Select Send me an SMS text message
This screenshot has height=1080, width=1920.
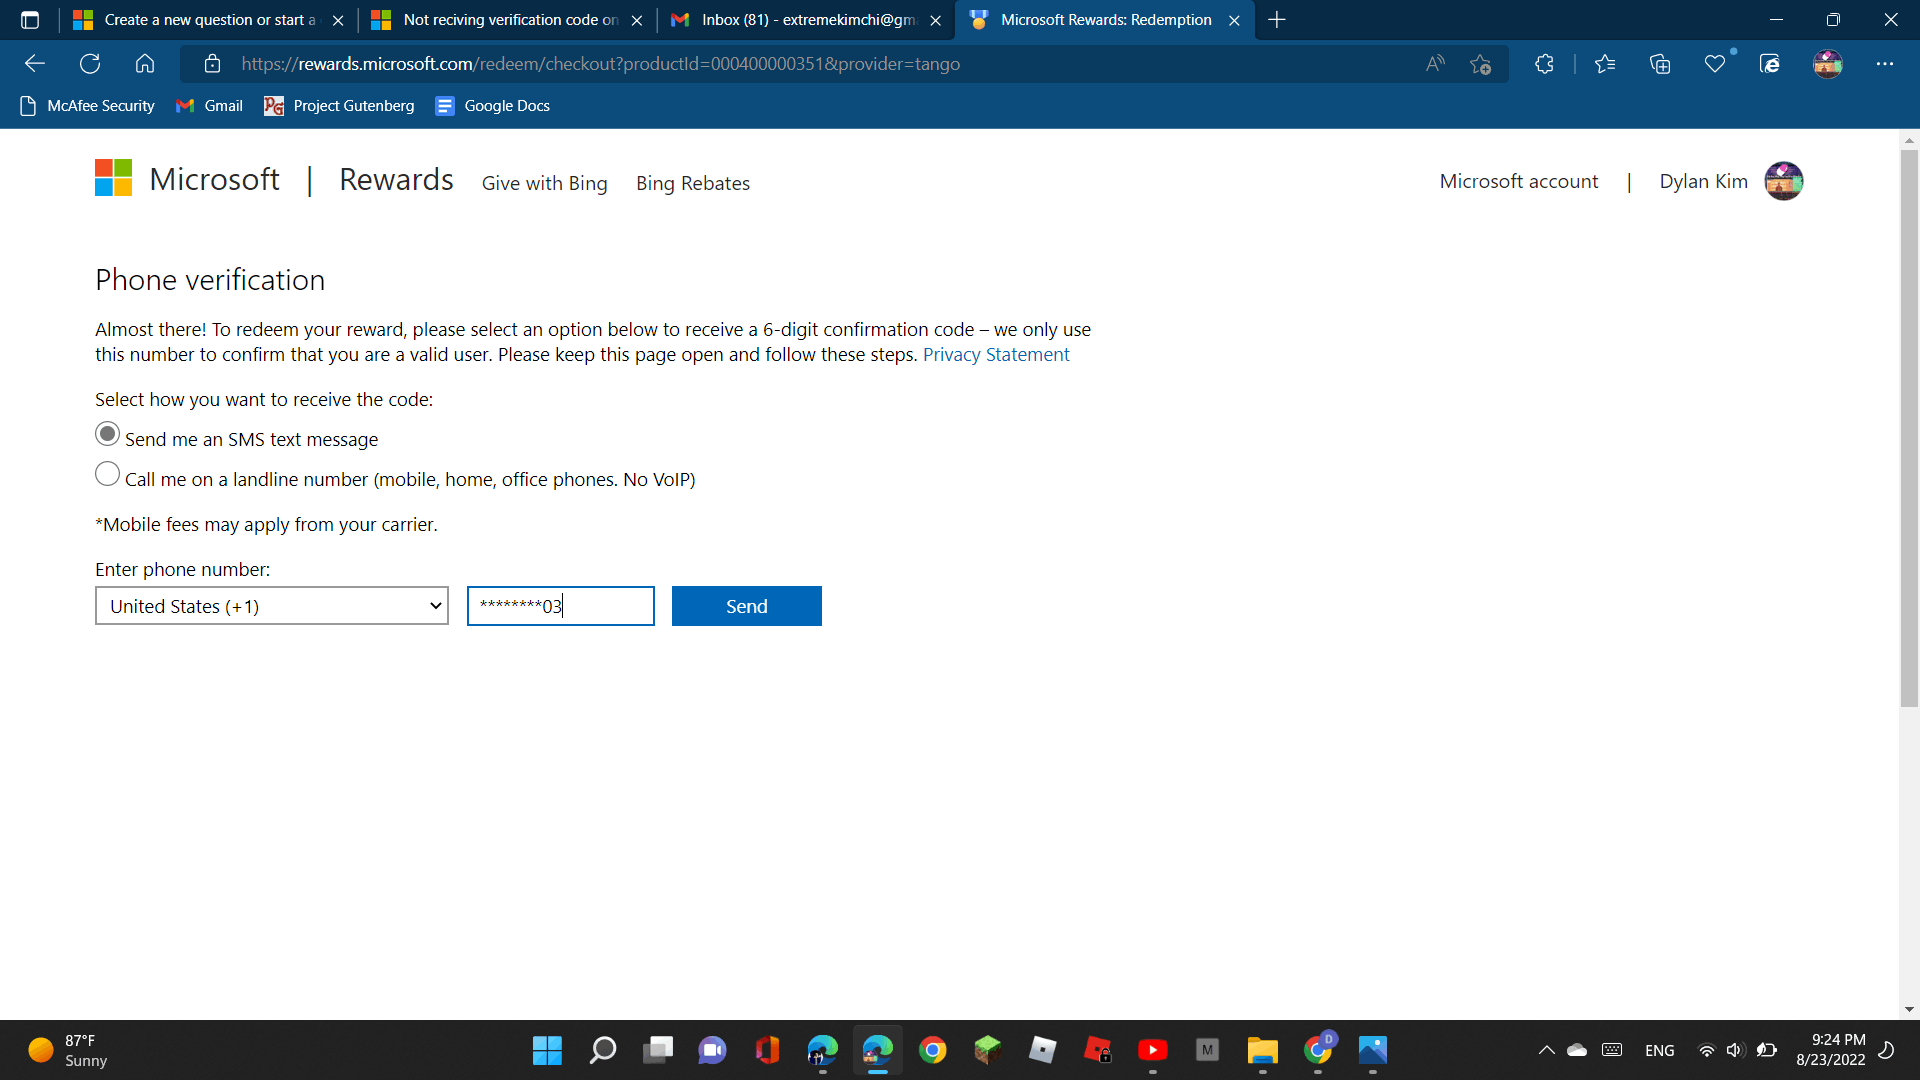click(108, 434)
